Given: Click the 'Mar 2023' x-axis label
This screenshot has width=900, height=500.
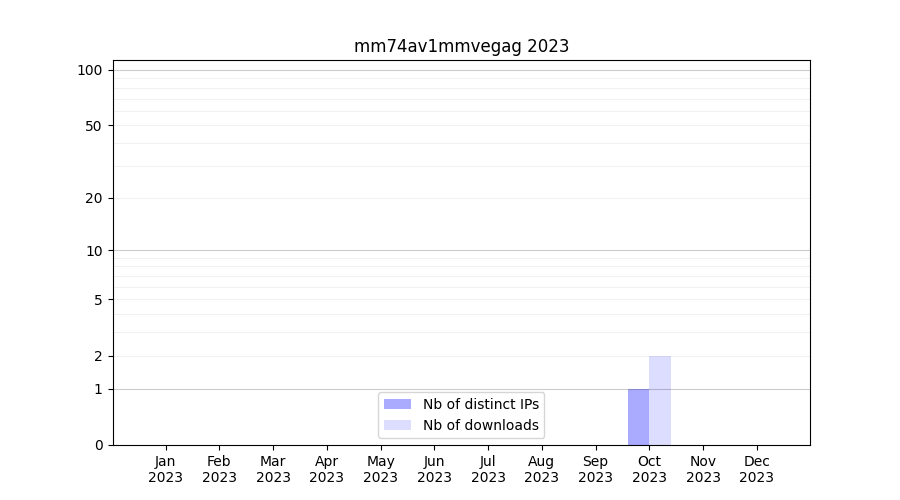Looking at the screenshot, I should [273, 469].
